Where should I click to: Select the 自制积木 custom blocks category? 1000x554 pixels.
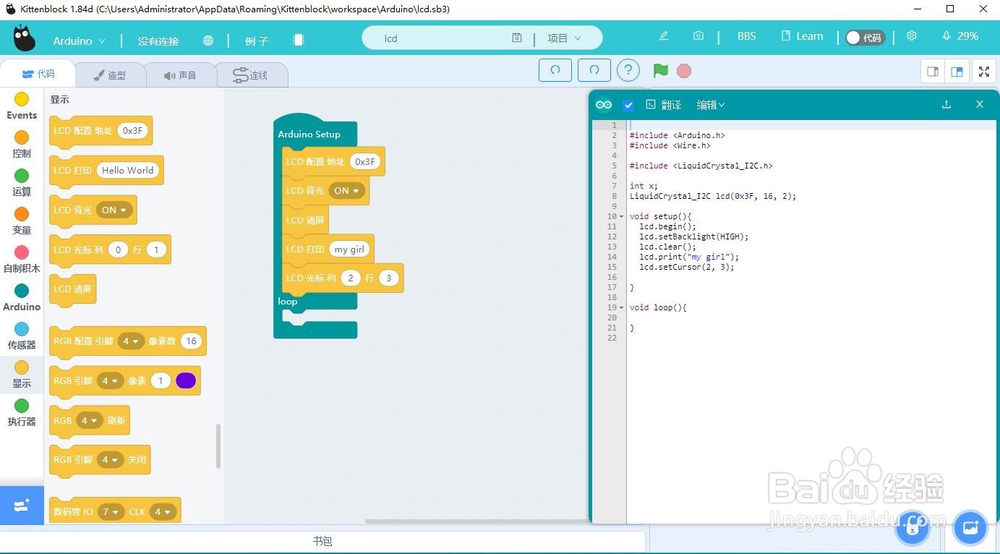pos(22,259)
